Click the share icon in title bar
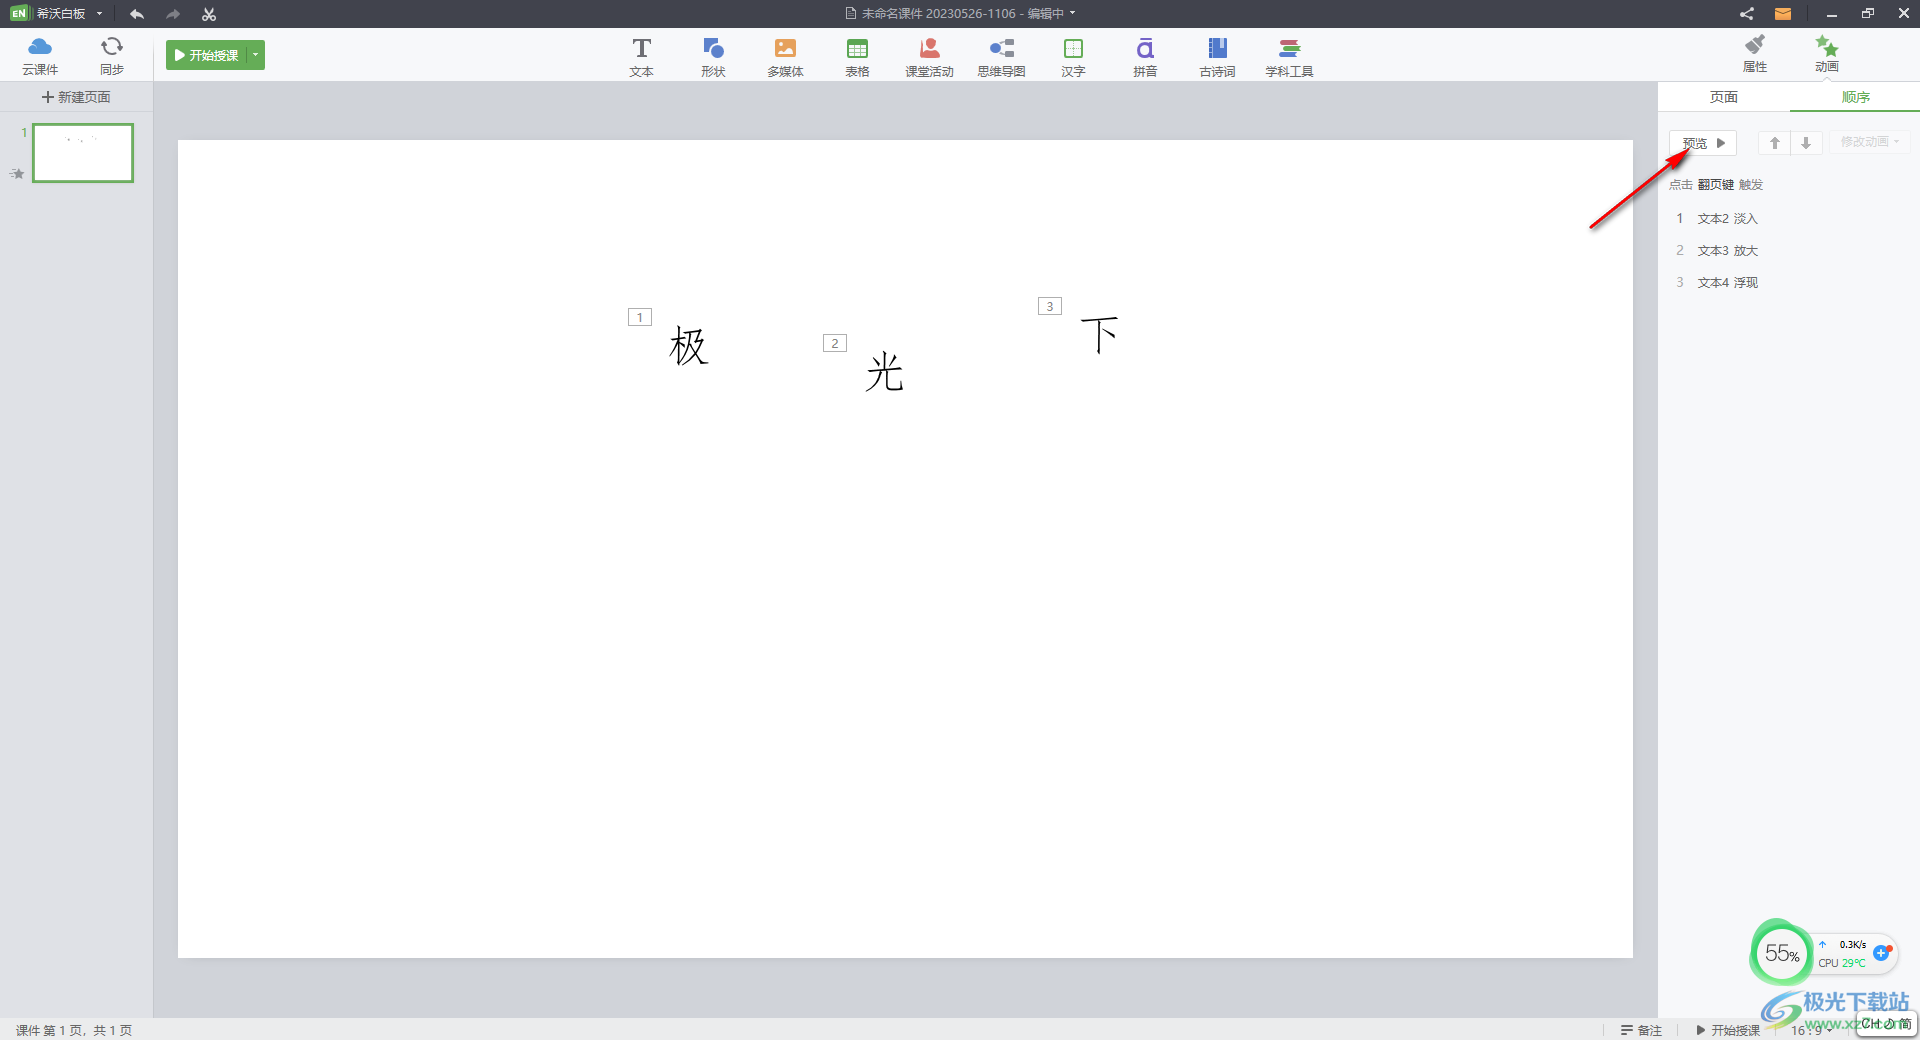 click(1746, 14)
